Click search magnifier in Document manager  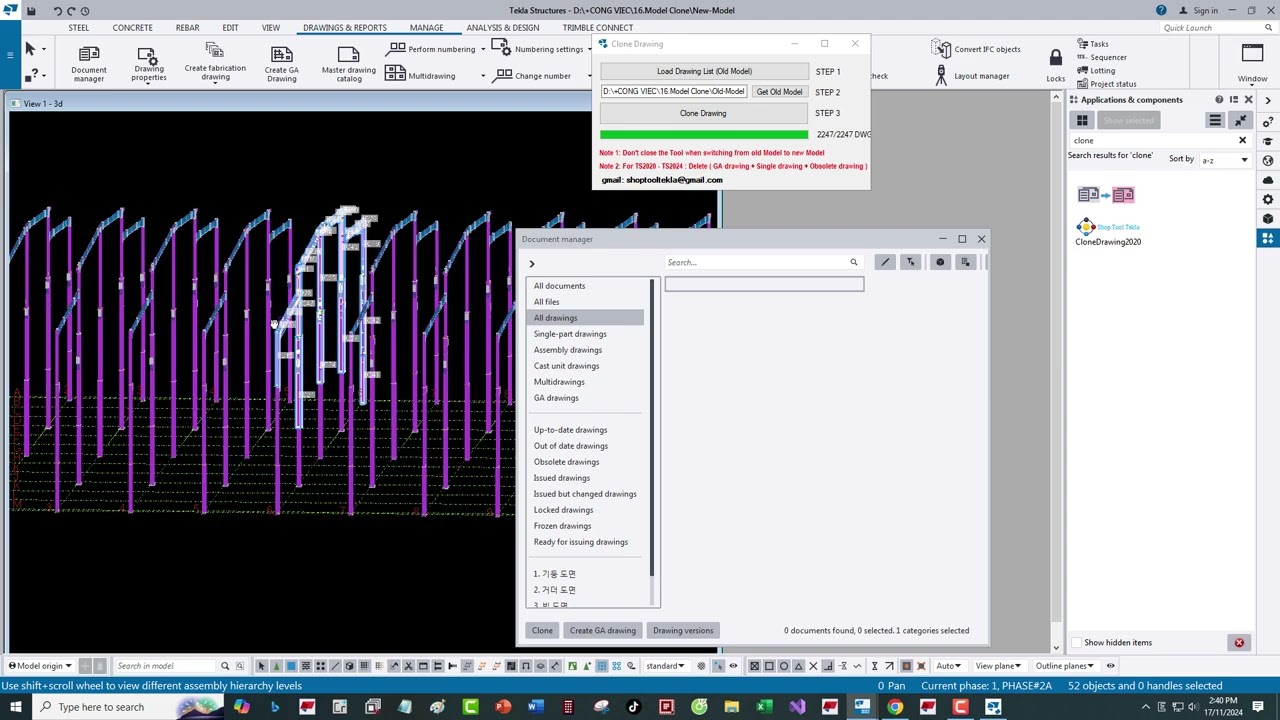pos(854,262)
